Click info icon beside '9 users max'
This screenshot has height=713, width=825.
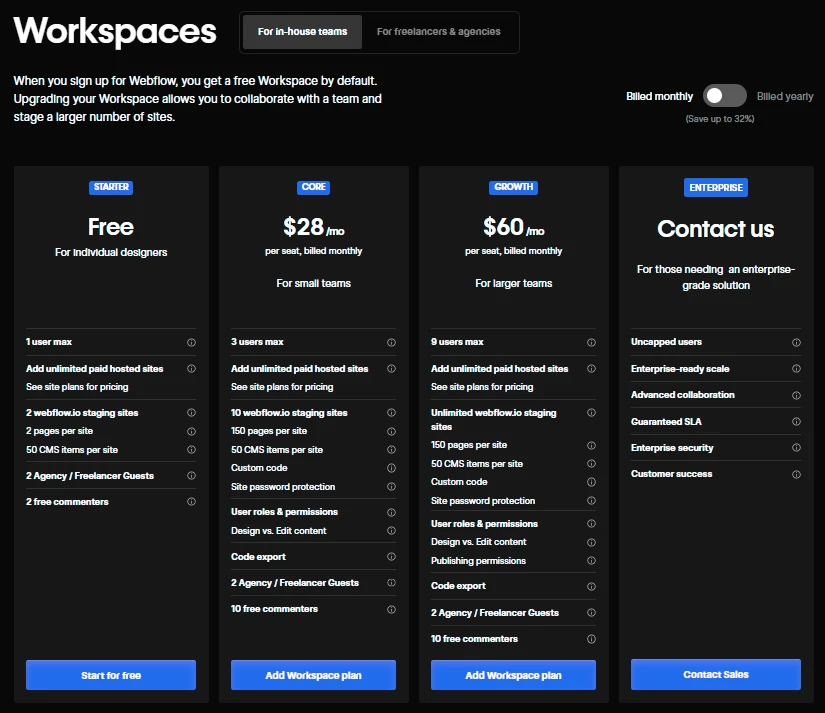click(x=591, y=342)
